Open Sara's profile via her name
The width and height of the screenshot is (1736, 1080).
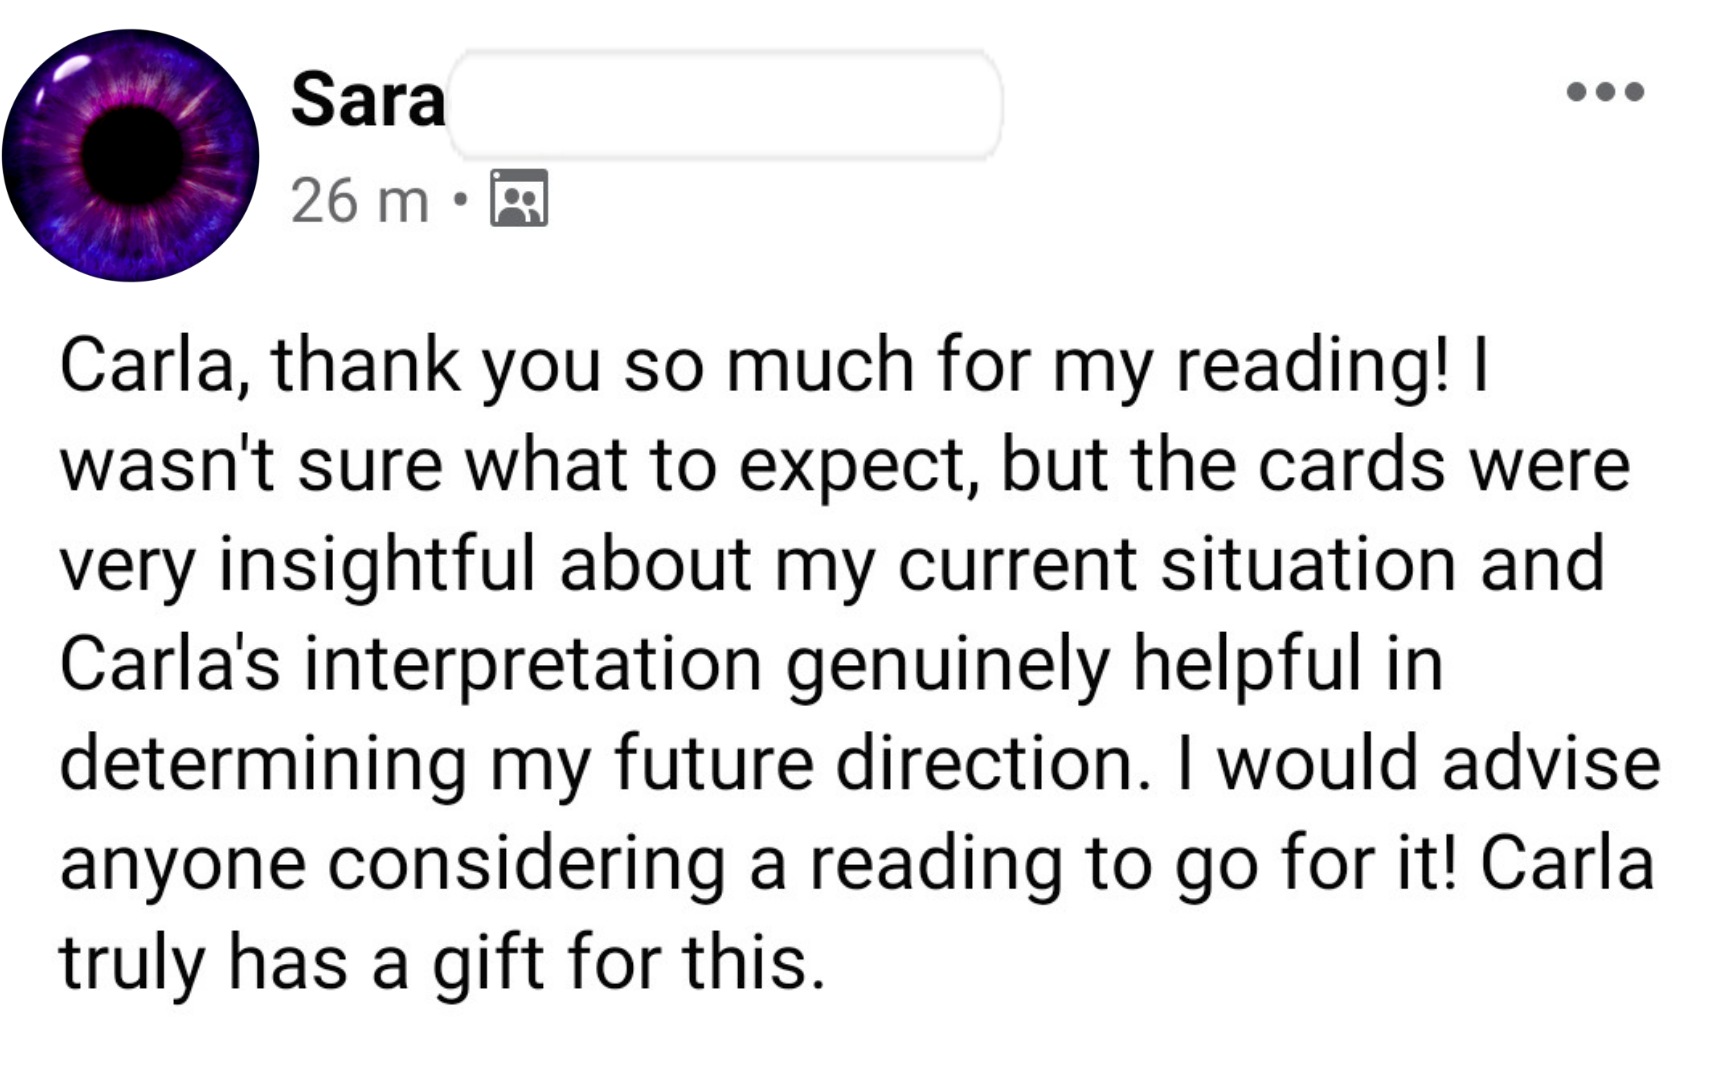tap(367, 101)
